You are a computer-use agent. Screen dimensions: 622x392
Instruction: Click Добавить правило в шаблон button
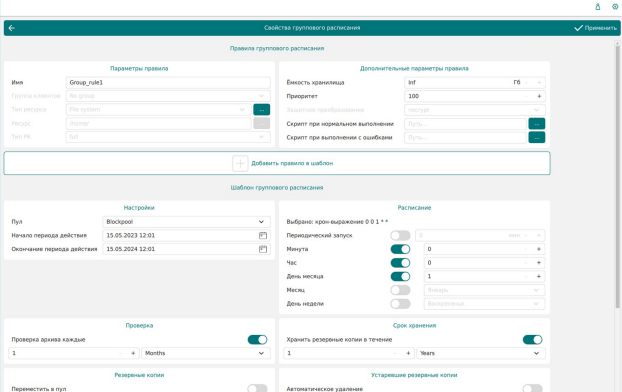pyautogui.click(x=277, y=163)
